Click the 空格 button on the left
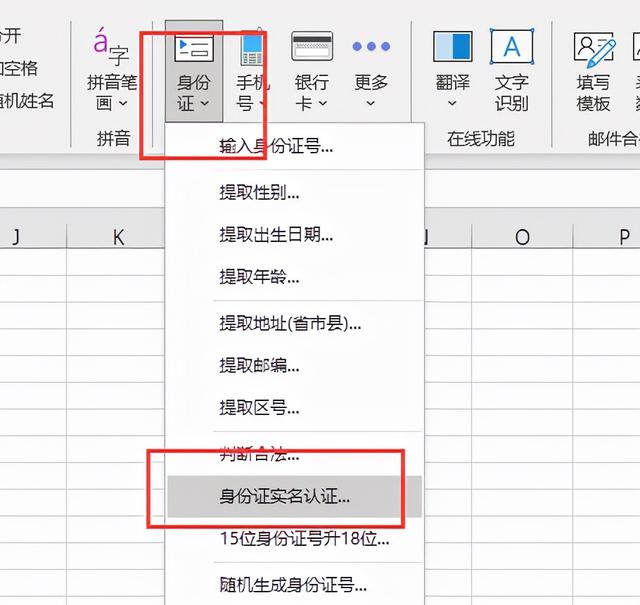Image resolution: width=640 pixels, height=605 pixels. [x=19, y=68]
